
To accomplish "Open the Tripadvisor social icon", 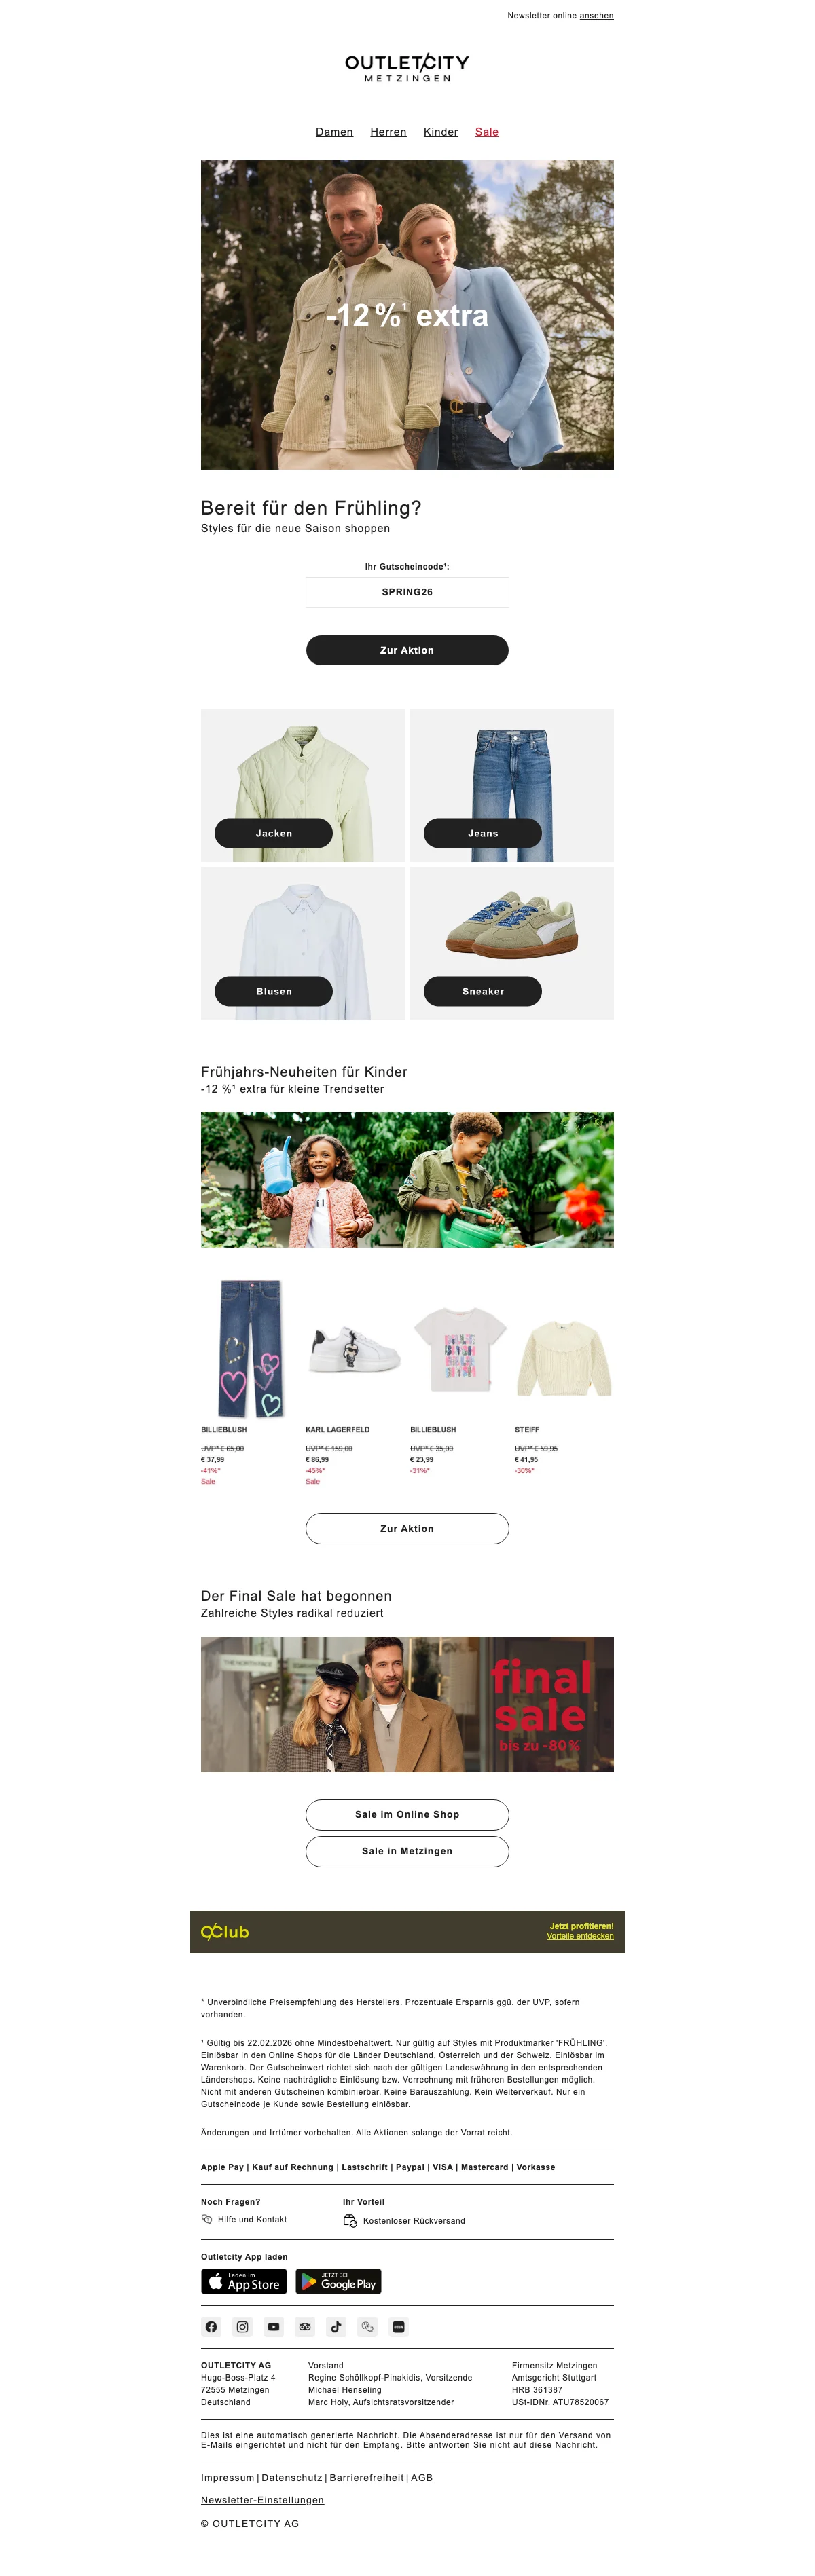I will 305,2327.
